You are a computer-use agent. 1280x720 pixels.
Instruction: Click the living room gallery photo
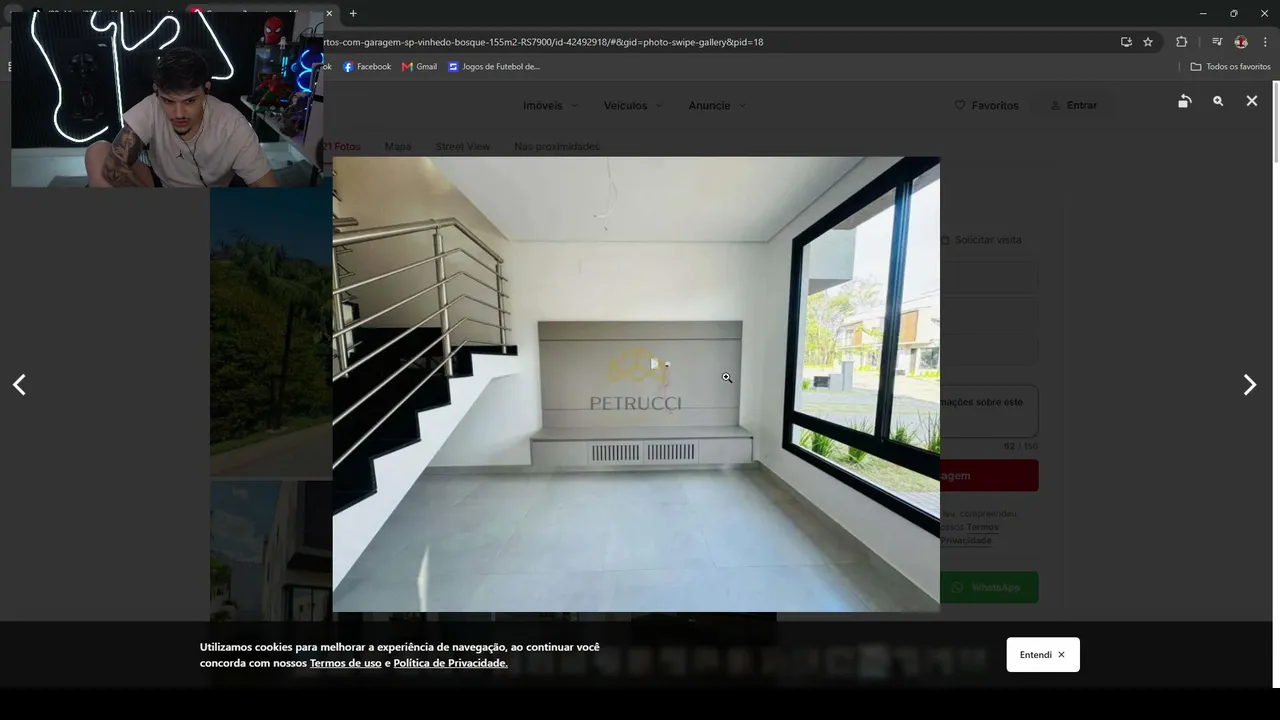[636, 384]
